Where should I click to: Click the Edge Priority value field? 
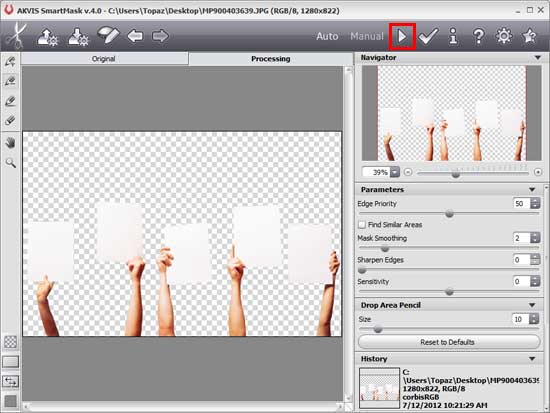click(522, 204)
